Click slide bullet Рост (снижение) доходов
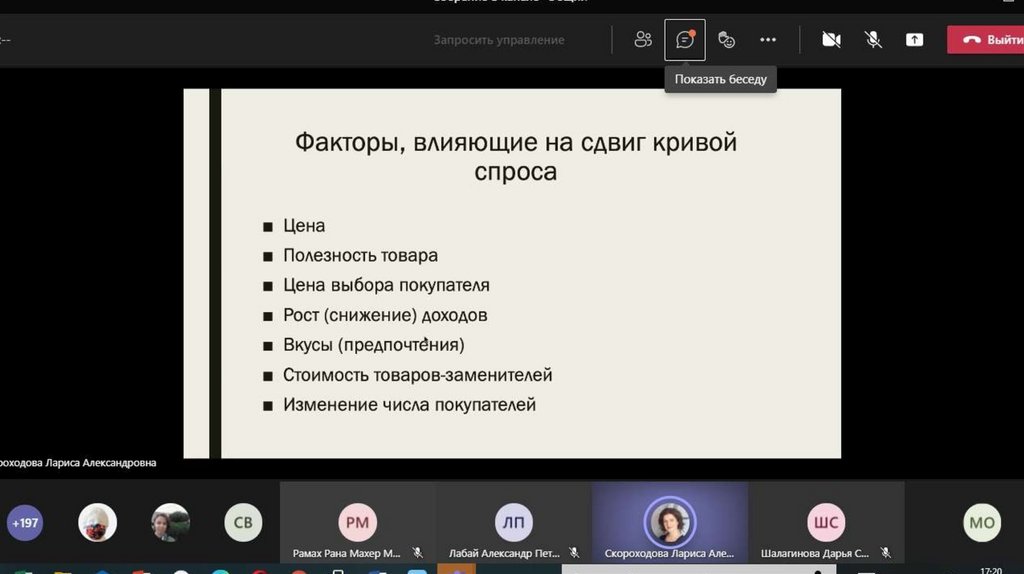The width and height of the screenshot is (1024, 574). [x=385, y=315]
